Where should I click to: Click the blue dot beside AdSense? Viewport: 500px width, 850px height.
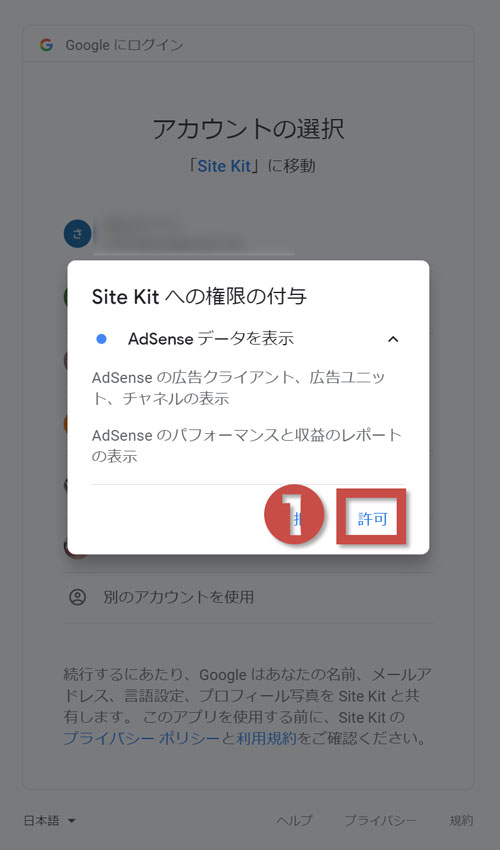point(101,339)
